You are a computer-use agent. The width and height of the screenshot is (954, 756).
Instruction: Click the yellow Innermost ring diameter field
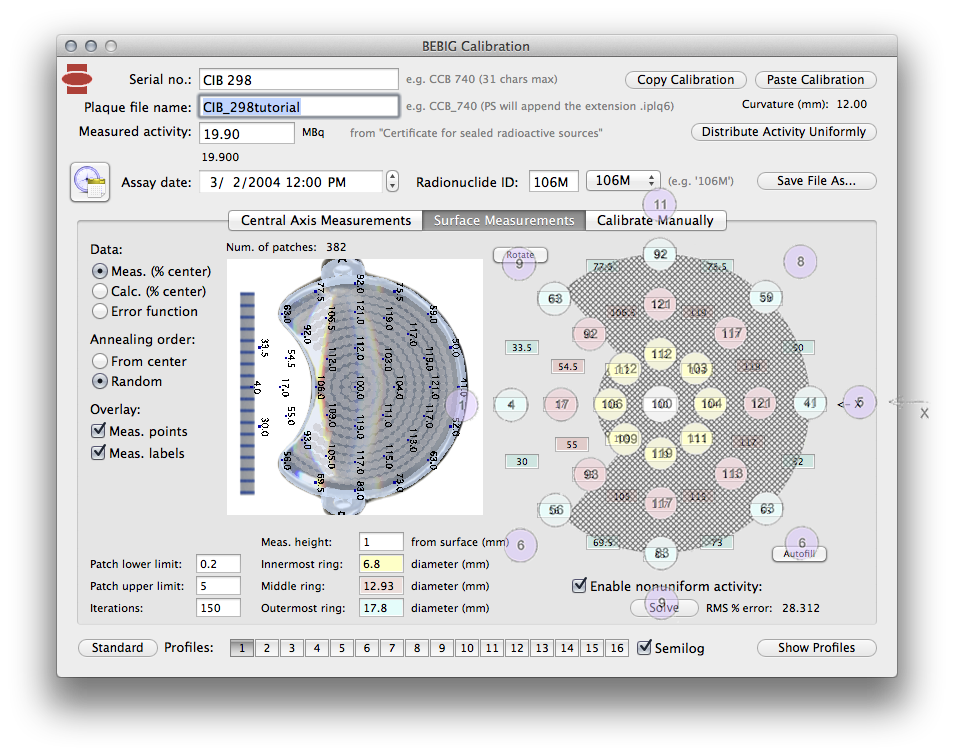(x=381, y=564)
